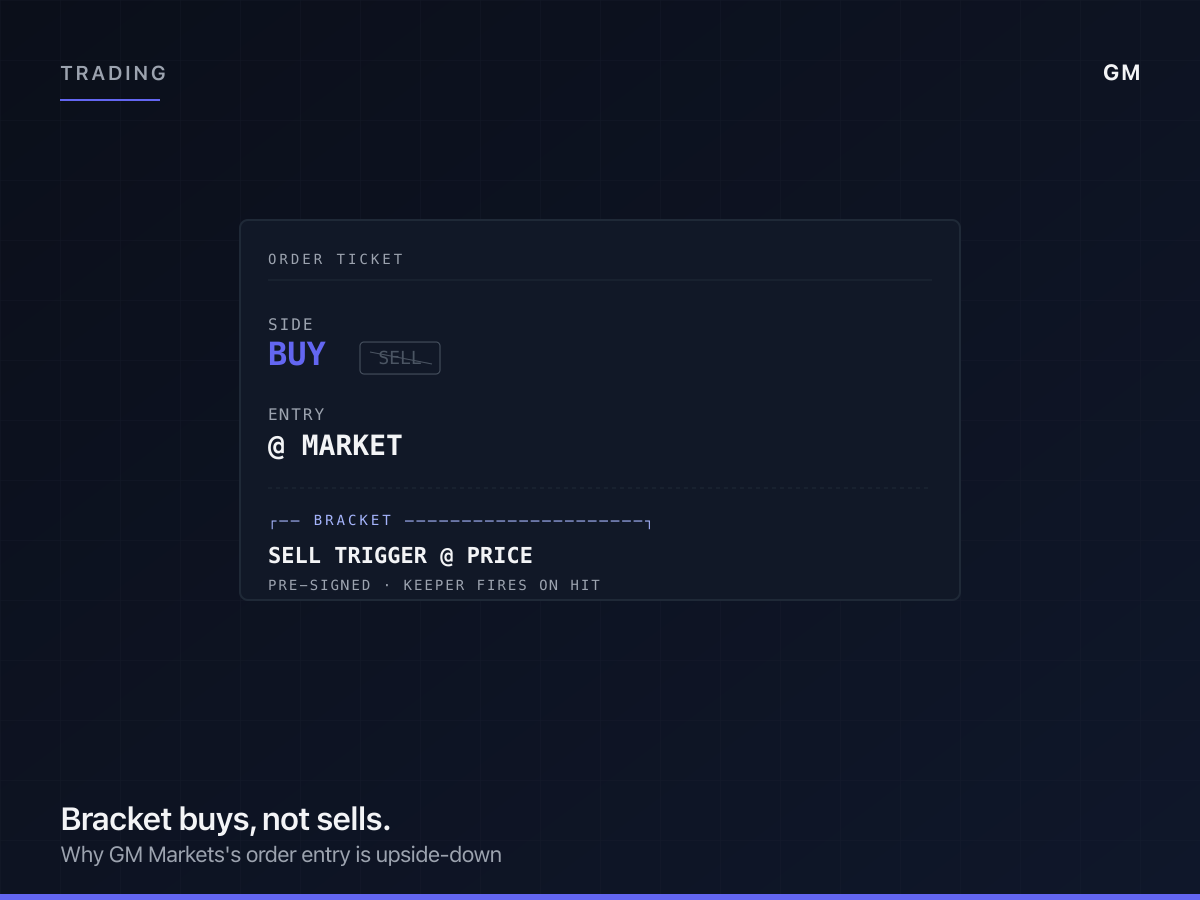Click the purple progress bar at the bottom
This screenshot has width=1200, height=900.
(600, 897)
